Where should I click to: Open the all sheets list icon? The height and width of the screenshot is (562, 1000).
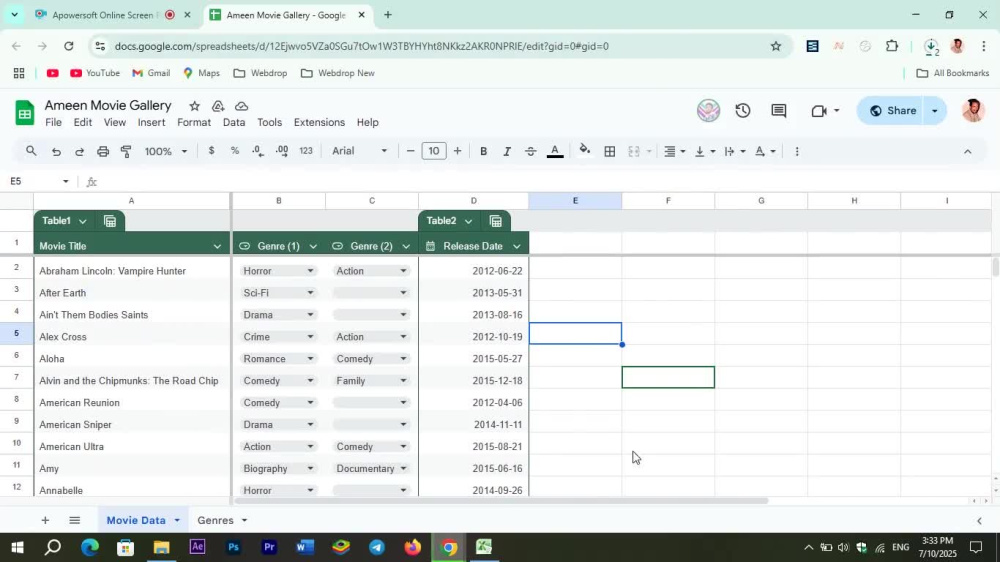coord(75,521)
